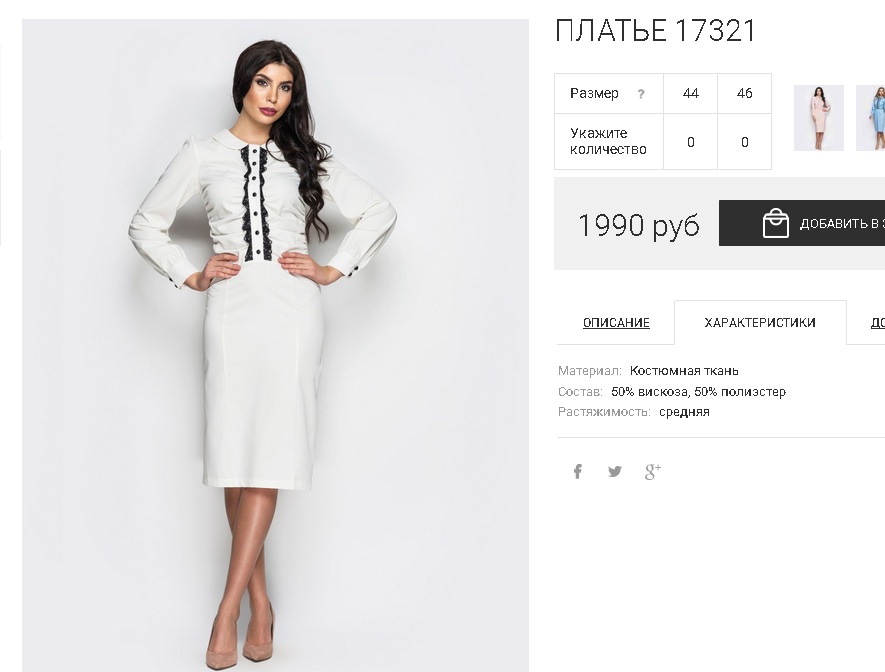The image size is (885, 672).
Task: Open the size help question mark
Action: 641,94
